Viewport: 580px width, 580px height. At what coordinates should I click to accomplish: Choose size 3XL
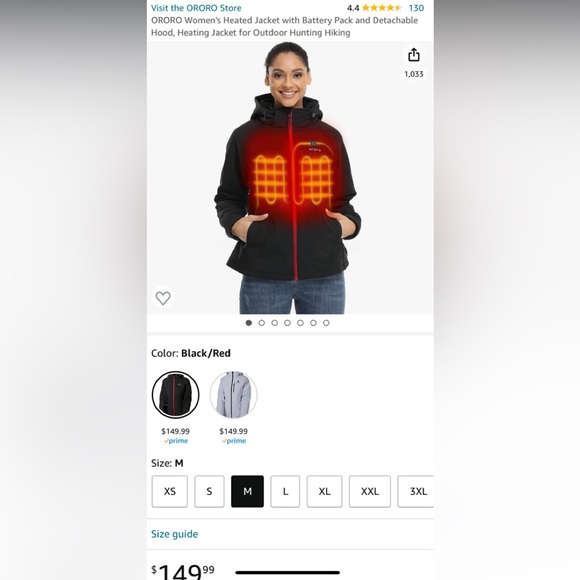(416, 491)
